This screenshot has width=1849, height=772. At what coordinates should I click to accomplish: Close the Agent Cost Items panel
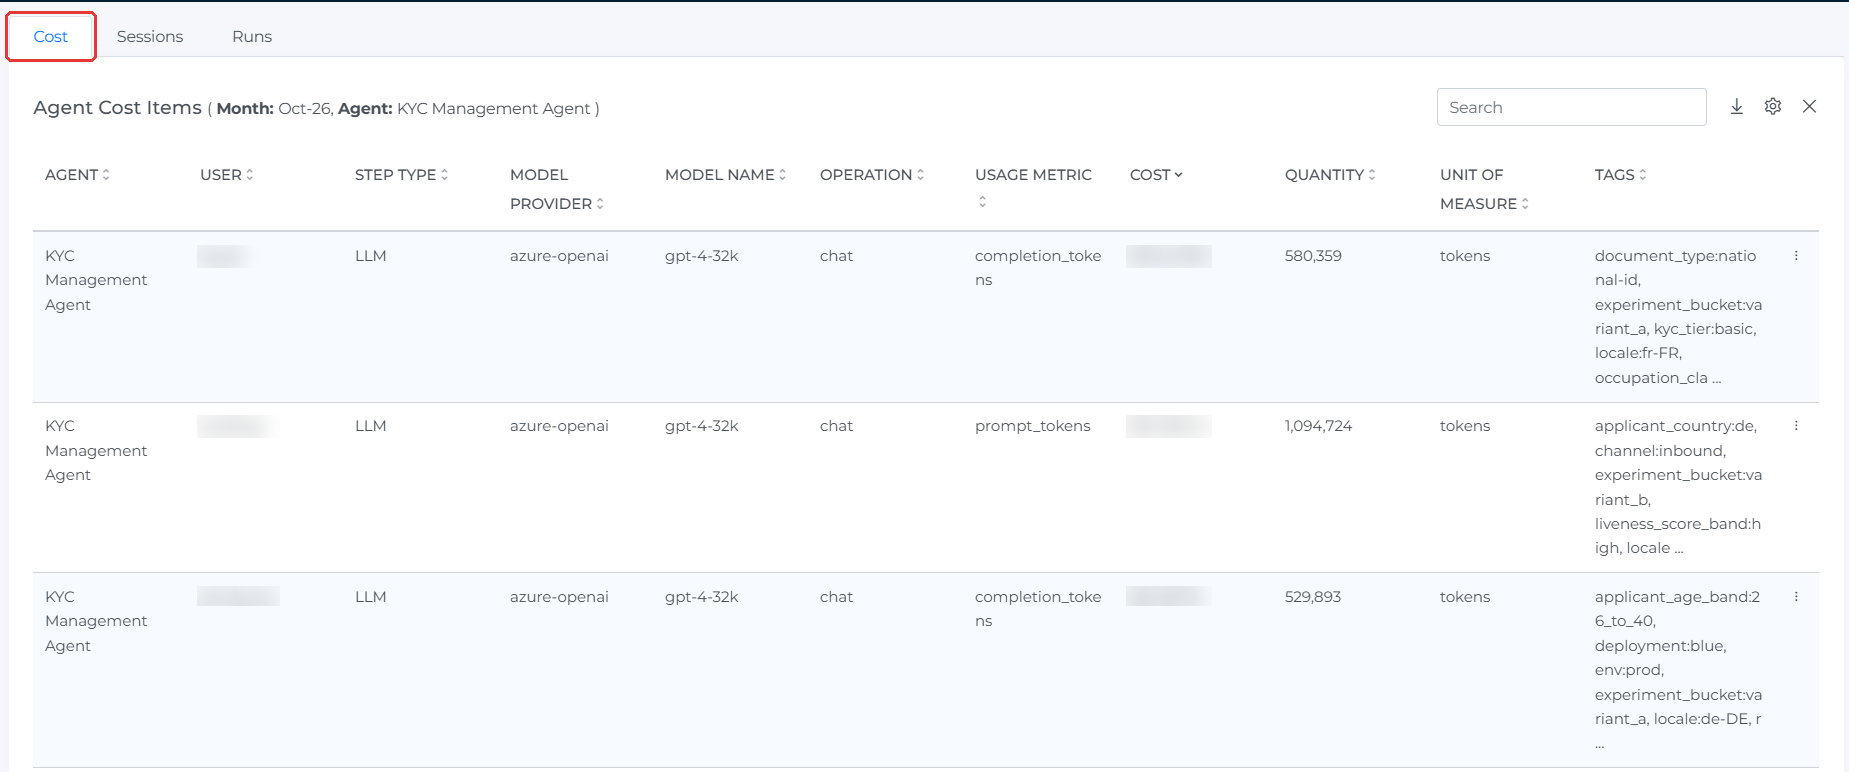[x=1809, y=107]
